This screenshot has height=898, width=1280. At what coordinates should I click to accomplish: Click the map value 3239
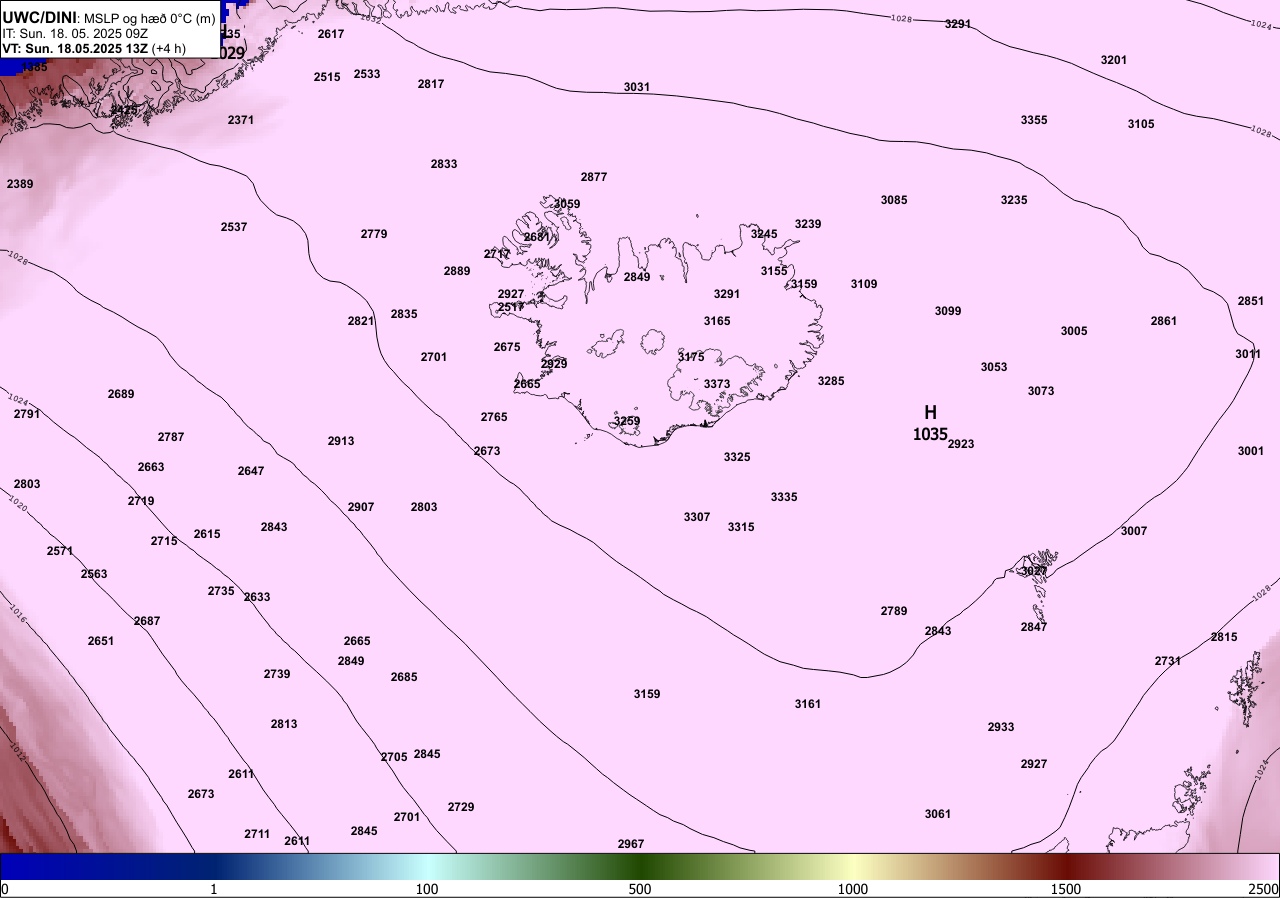coord(808,224)
